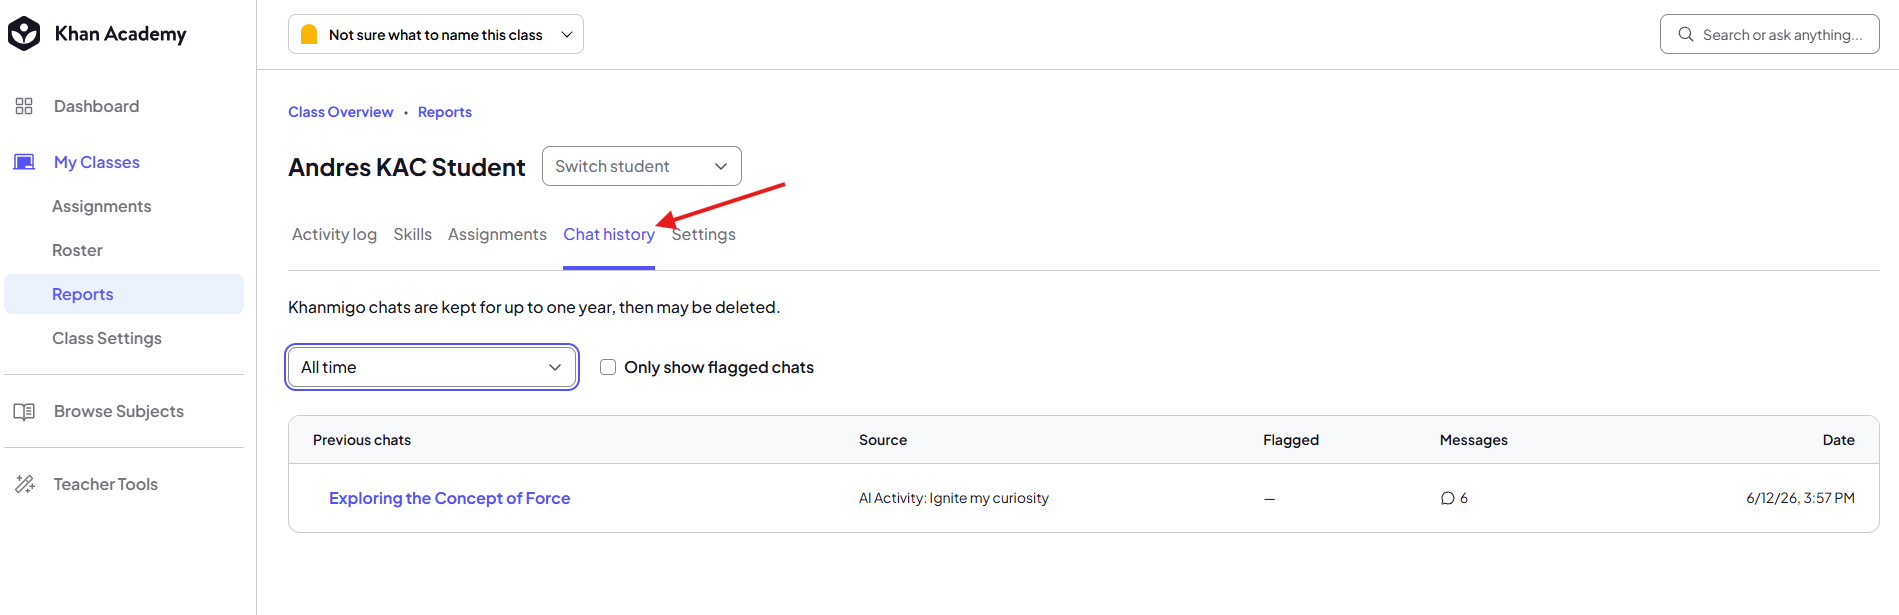Open the All time date filter dropdown
Screen dimensions: 1899x615
pyautogui.click(x=432, y=367)
